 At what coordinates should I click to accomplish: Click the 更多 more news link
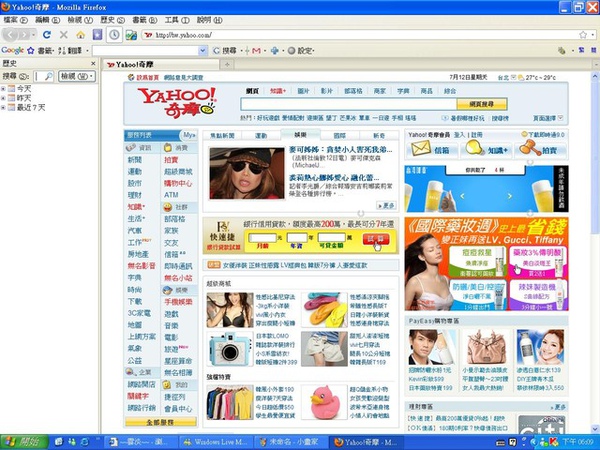coord(386,206)
